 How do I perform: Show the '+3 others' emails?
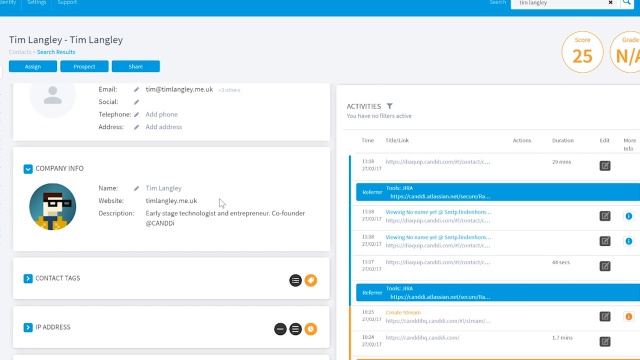click(229, 90)
